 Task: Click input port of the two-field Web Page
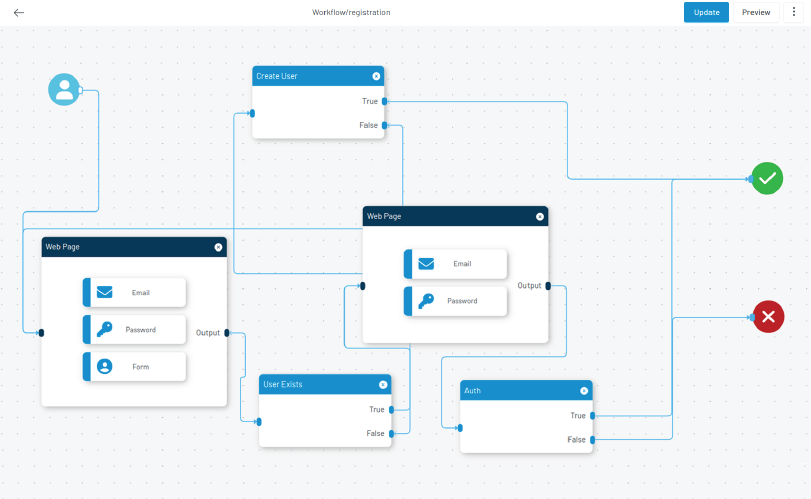click(363, 286)
